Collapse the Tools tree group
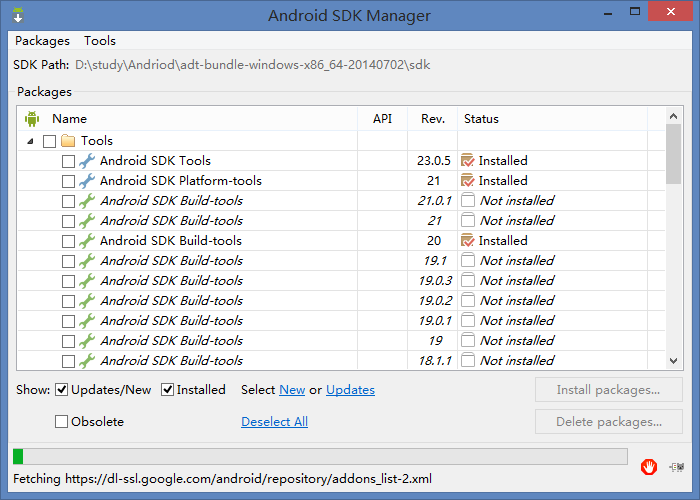The height and width of the screenshot is (500, 700). coord(30,142)
